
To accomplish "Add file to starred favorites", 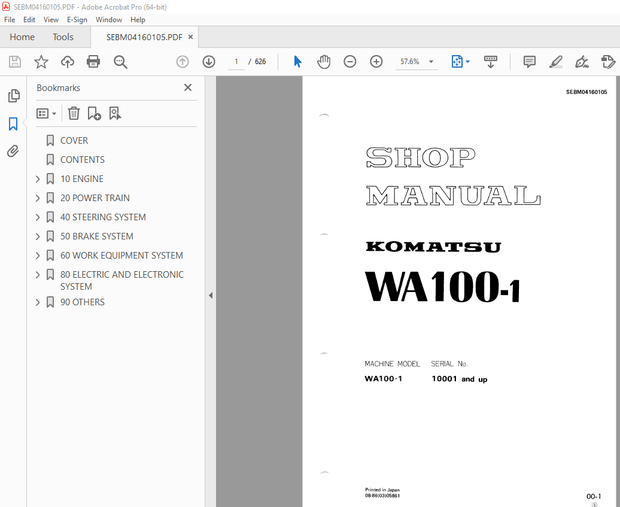I will [41, 62].
